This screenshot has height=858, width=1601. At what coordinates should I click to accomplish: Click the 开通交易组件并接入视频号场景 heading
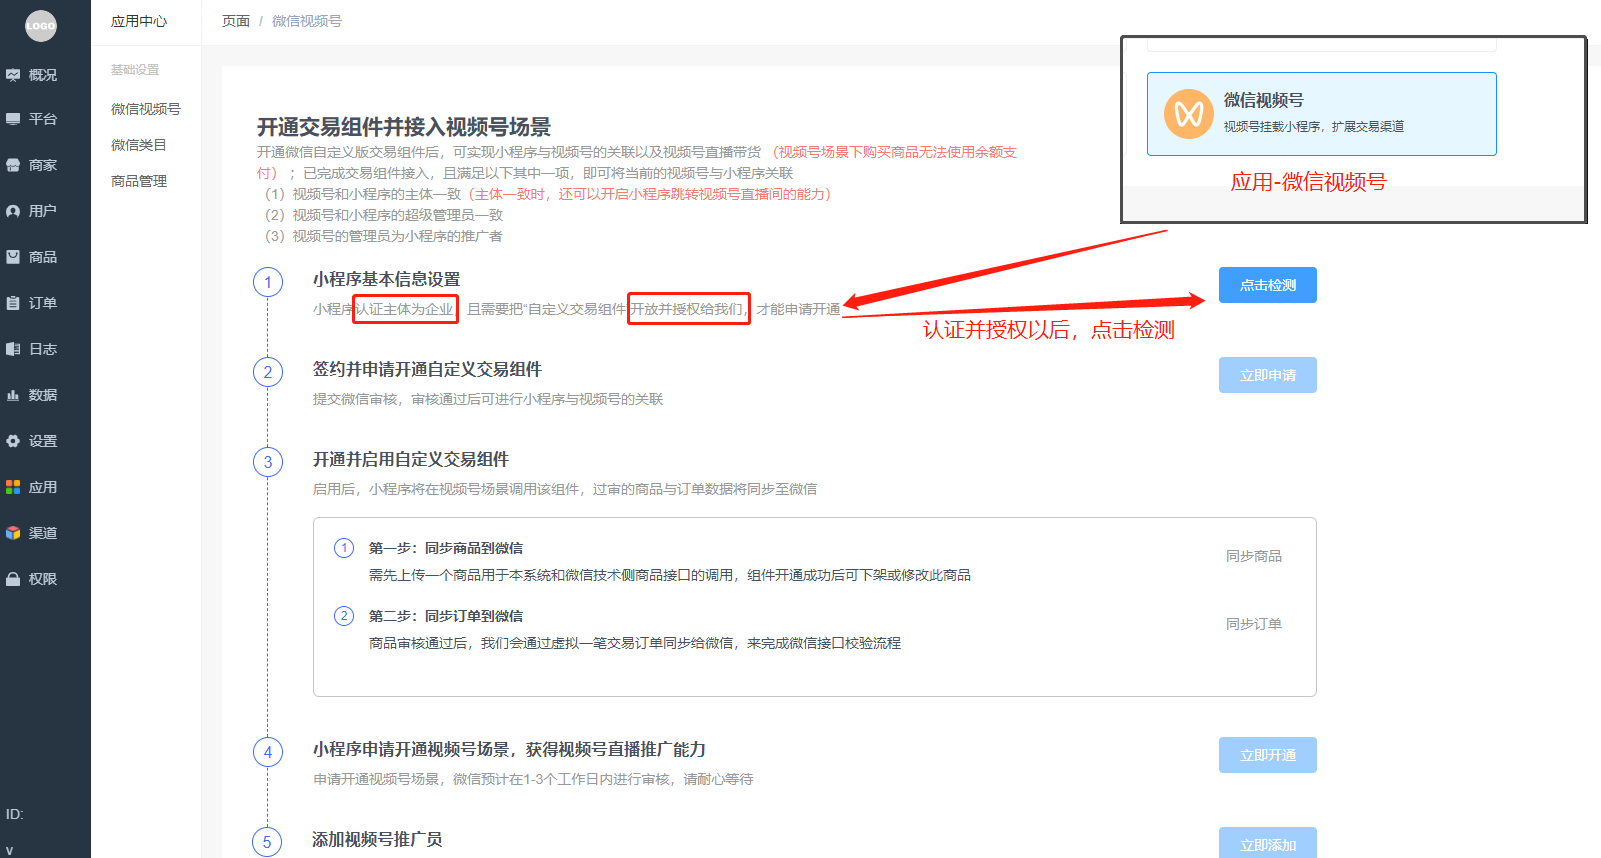pyautogui.click(x=404, y=127)
